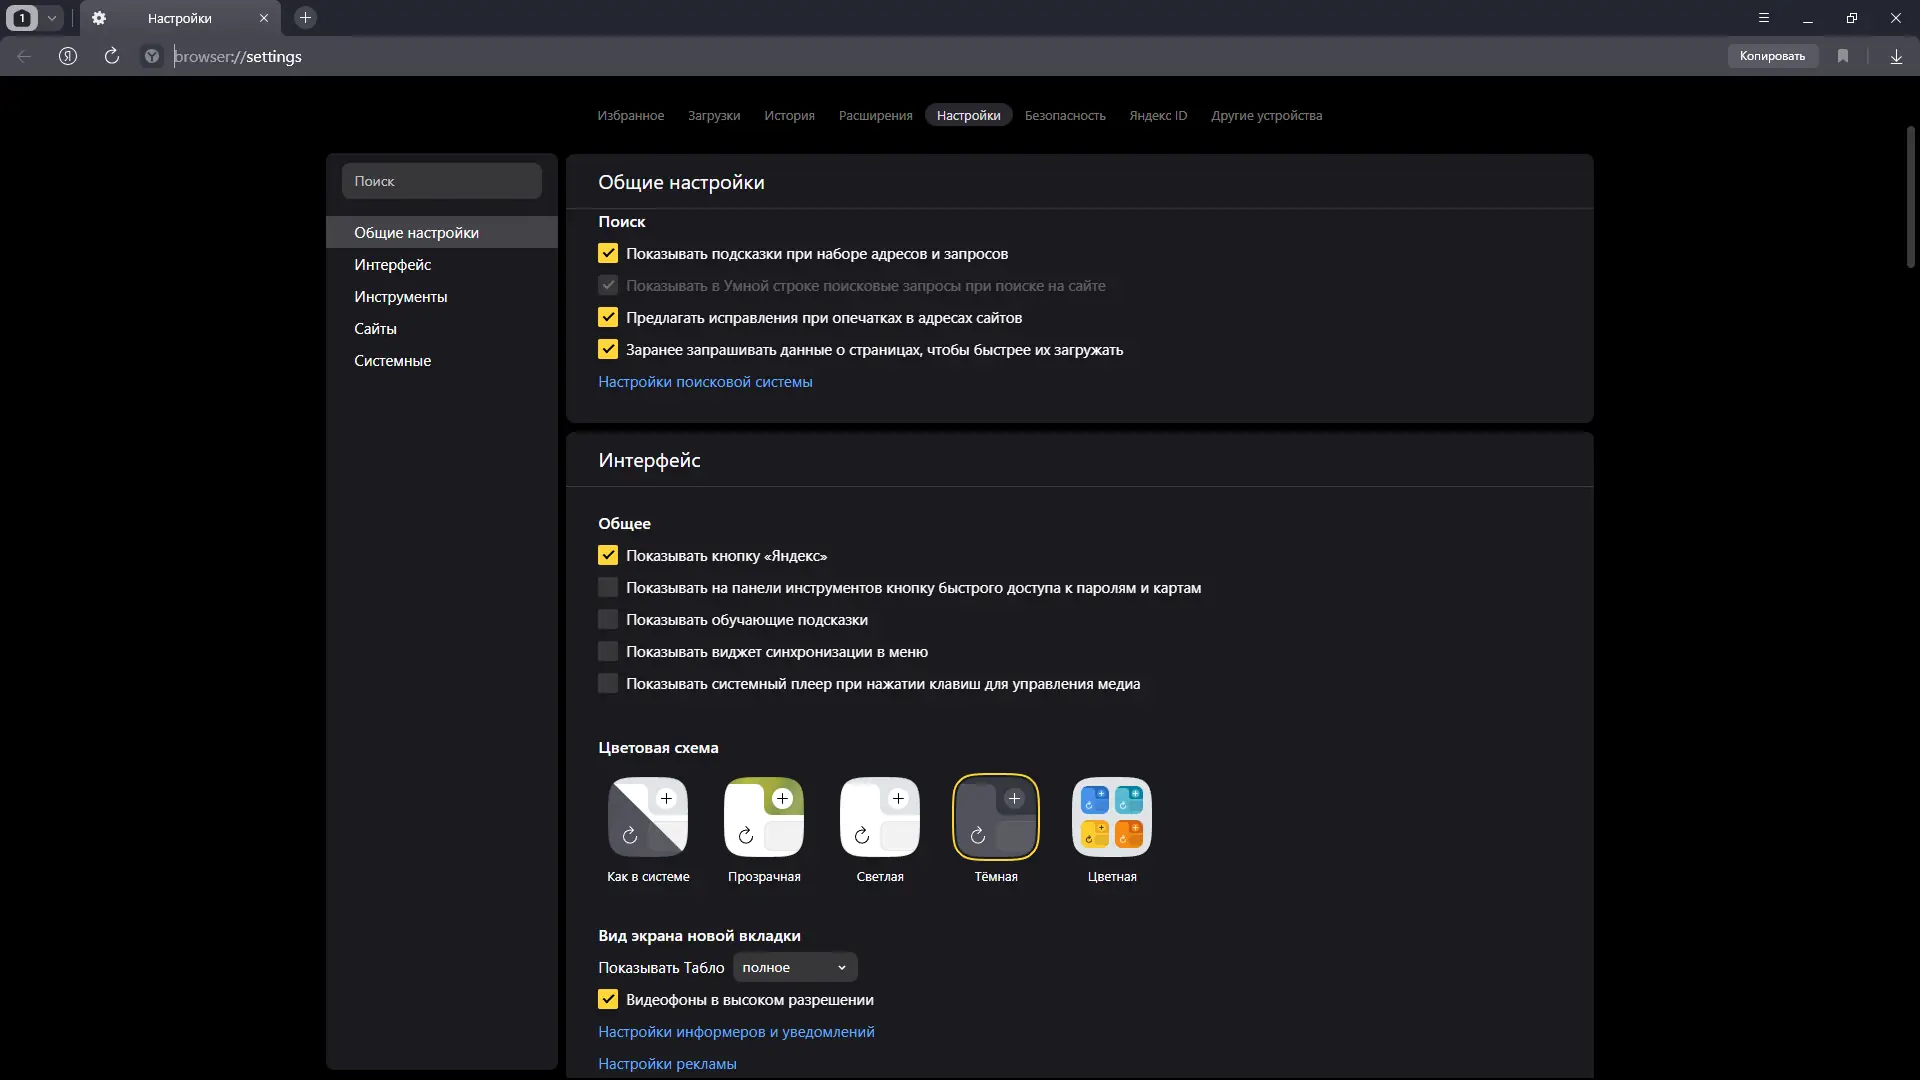This screenshot has height=1080, width=1920.
Task: Choose the Цветная color scheme
Action: [x=1112, y=817]
